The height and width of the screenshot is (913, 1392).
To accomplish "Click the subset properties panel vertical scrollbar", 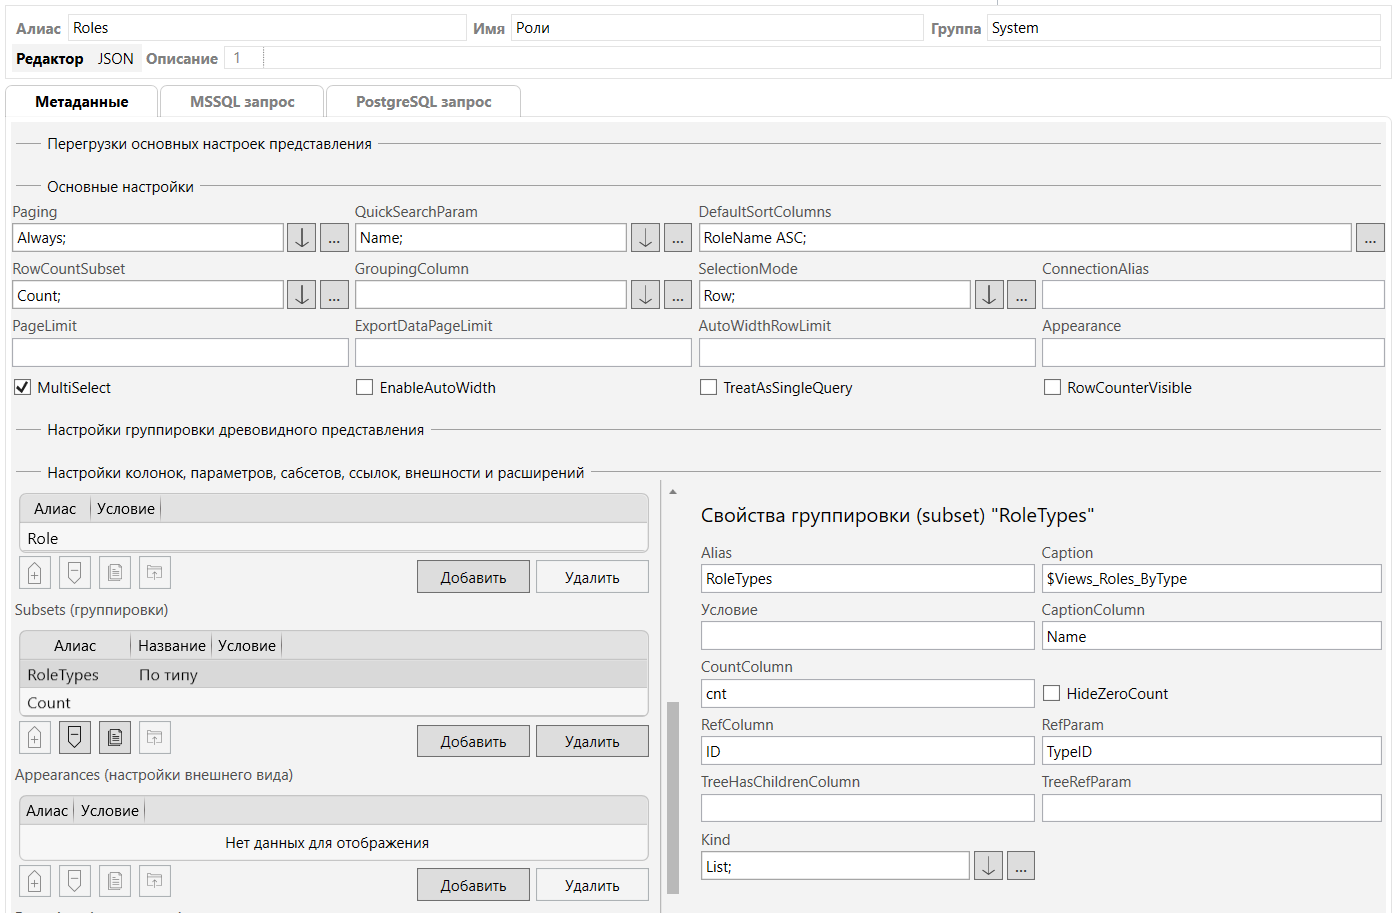I will coord(673,796).
